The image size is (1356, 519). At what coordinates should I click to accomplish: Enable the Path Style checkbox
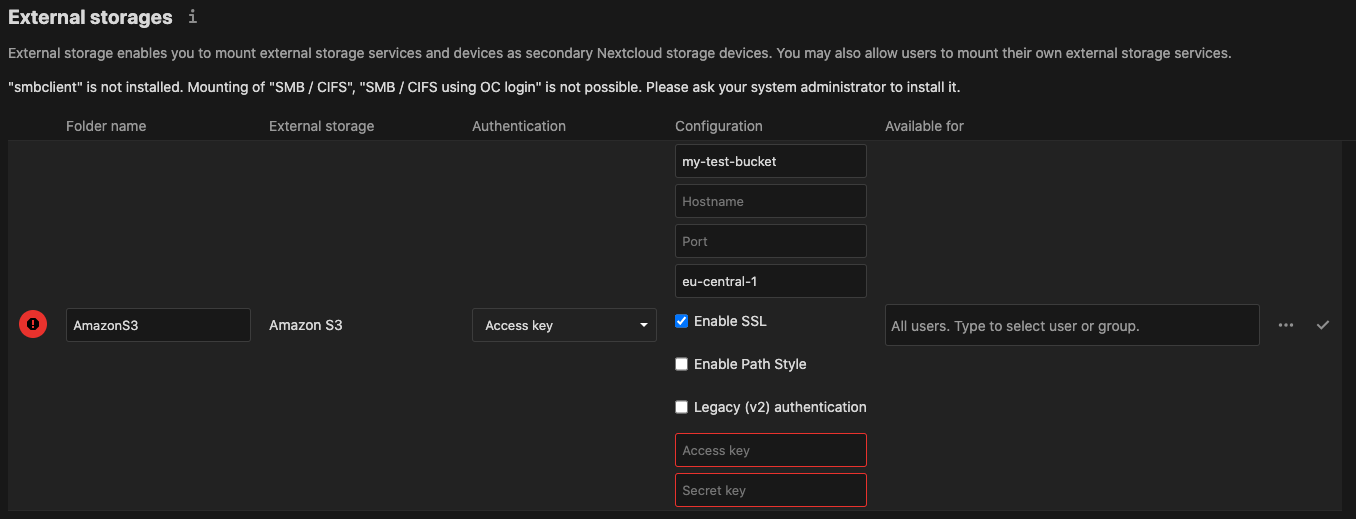click(682, 364)
